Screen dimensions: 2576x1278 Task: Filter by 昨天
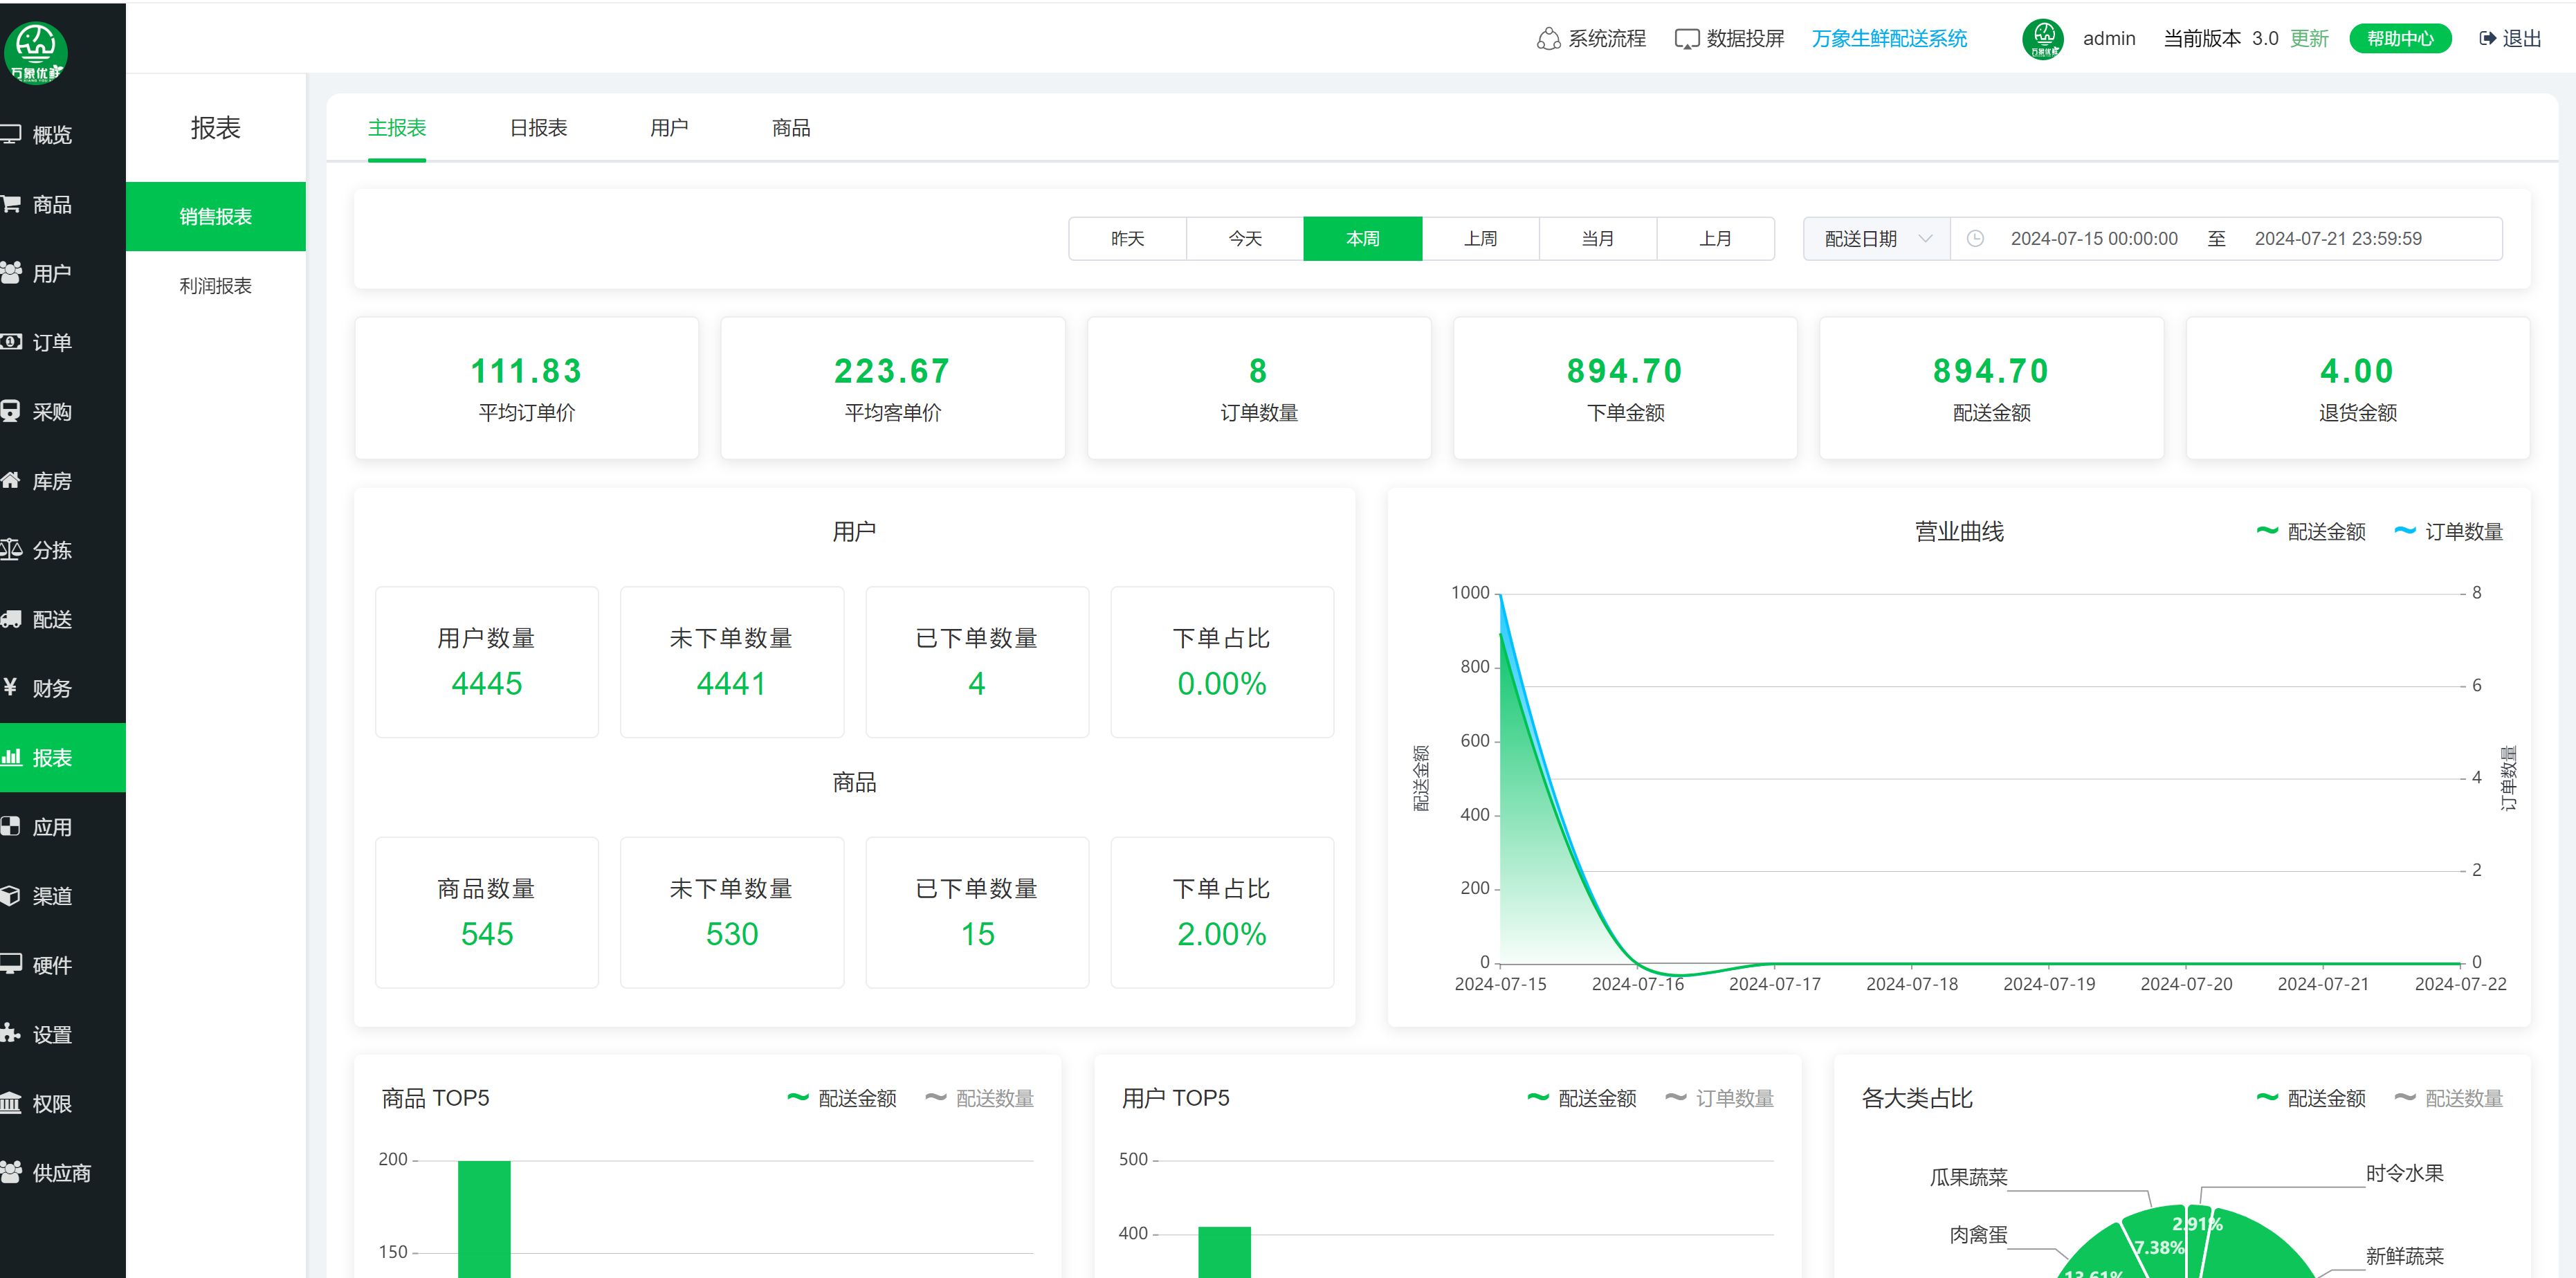click(x=1128, y=239)
